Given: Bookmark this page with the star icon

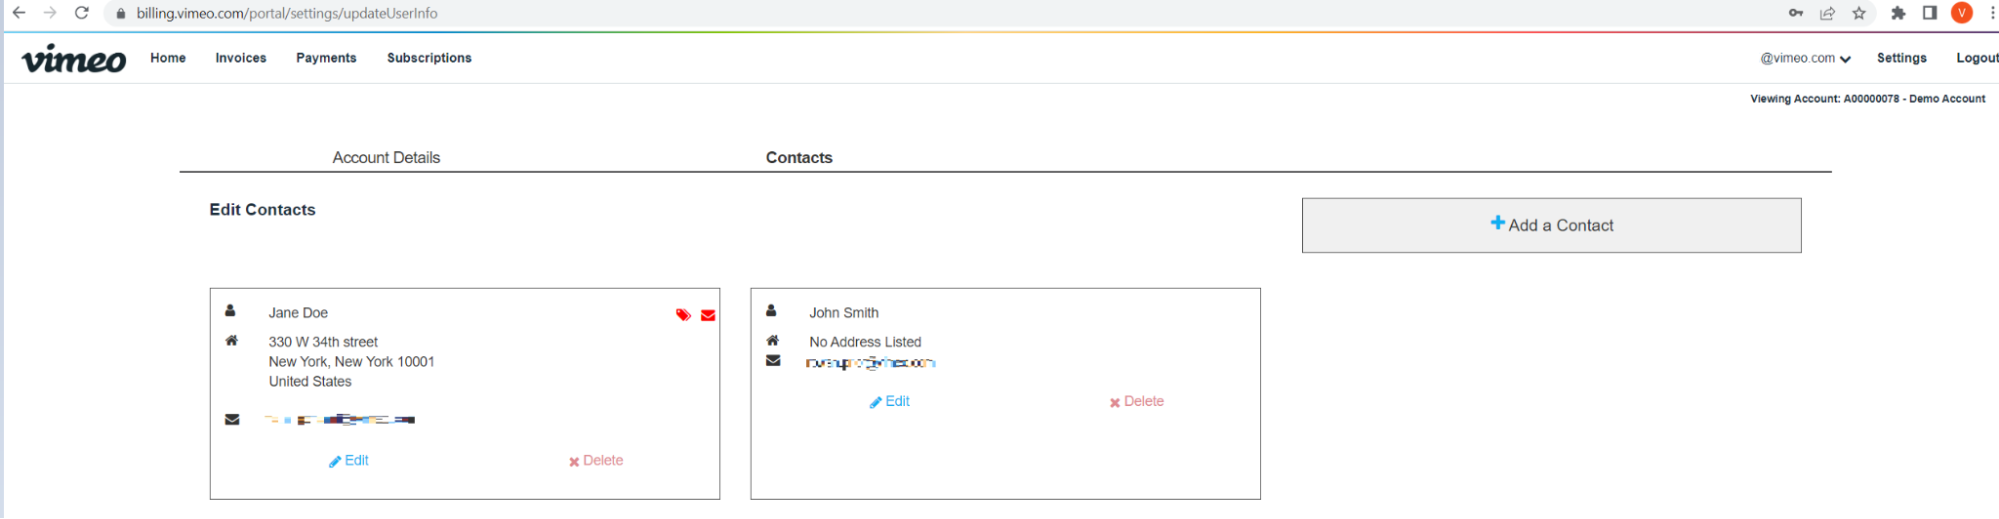Looking at the screenshot, I should [x=1859, y=13].
